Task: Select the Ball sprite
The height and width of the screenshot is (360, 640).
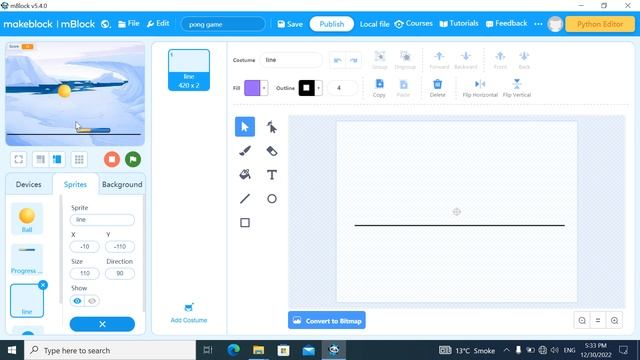Action: tap(27, 219)
